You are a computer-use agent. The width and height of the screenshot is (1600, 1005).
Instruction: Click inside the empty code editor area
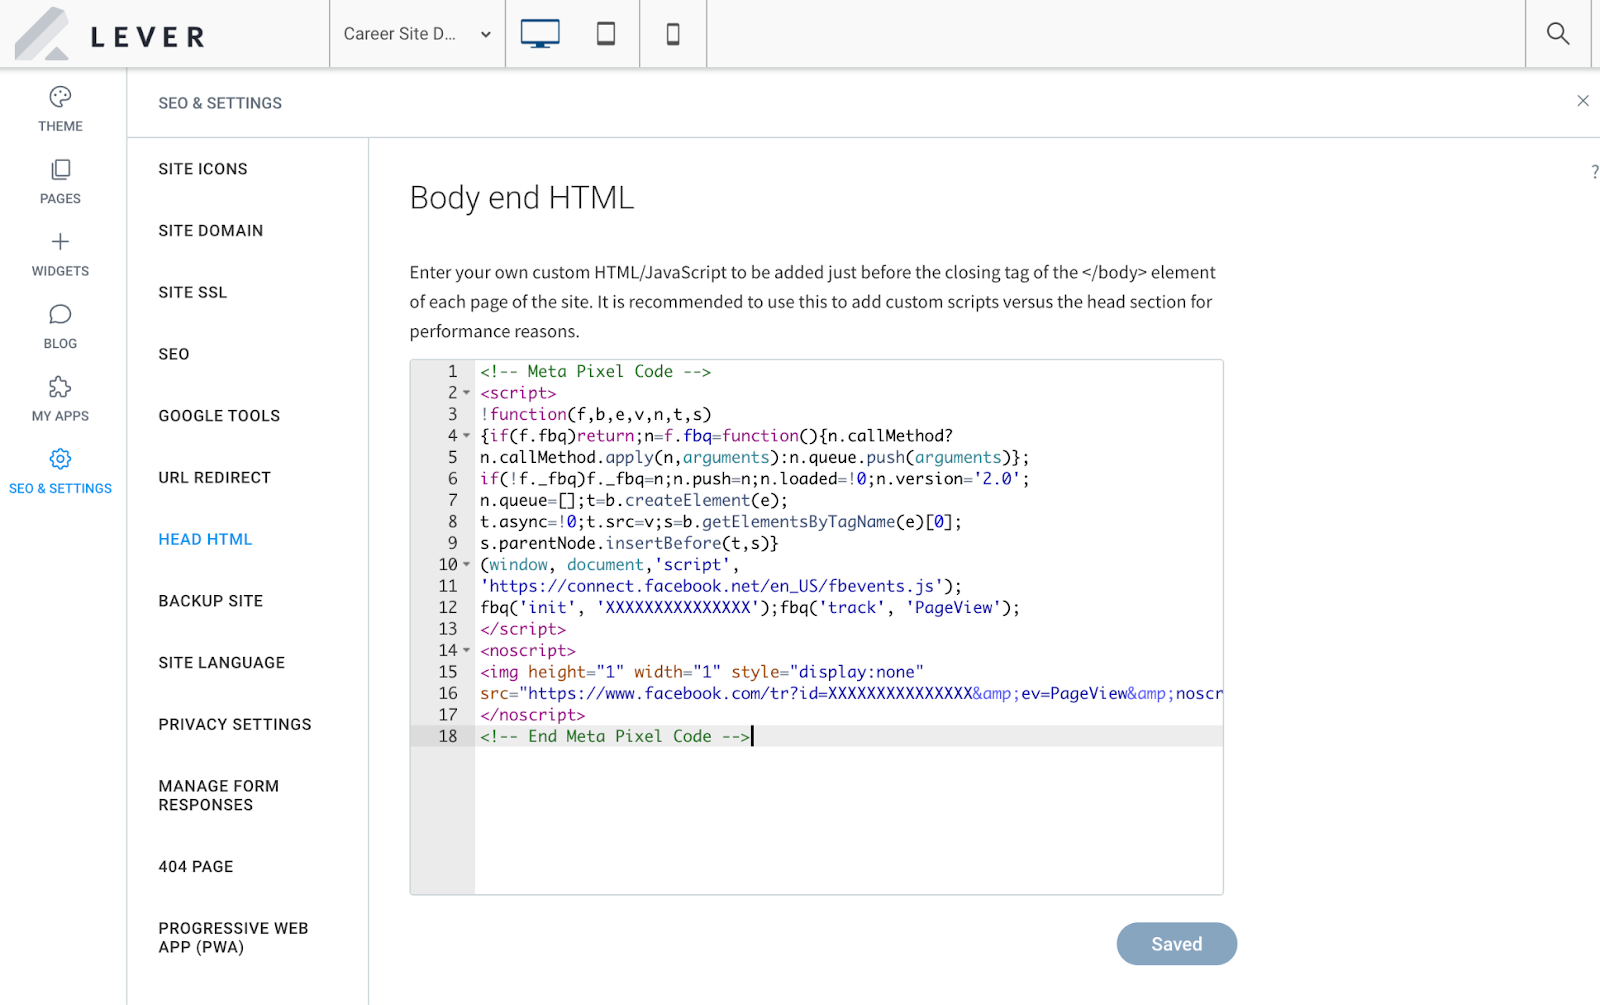tap(848, 820)
